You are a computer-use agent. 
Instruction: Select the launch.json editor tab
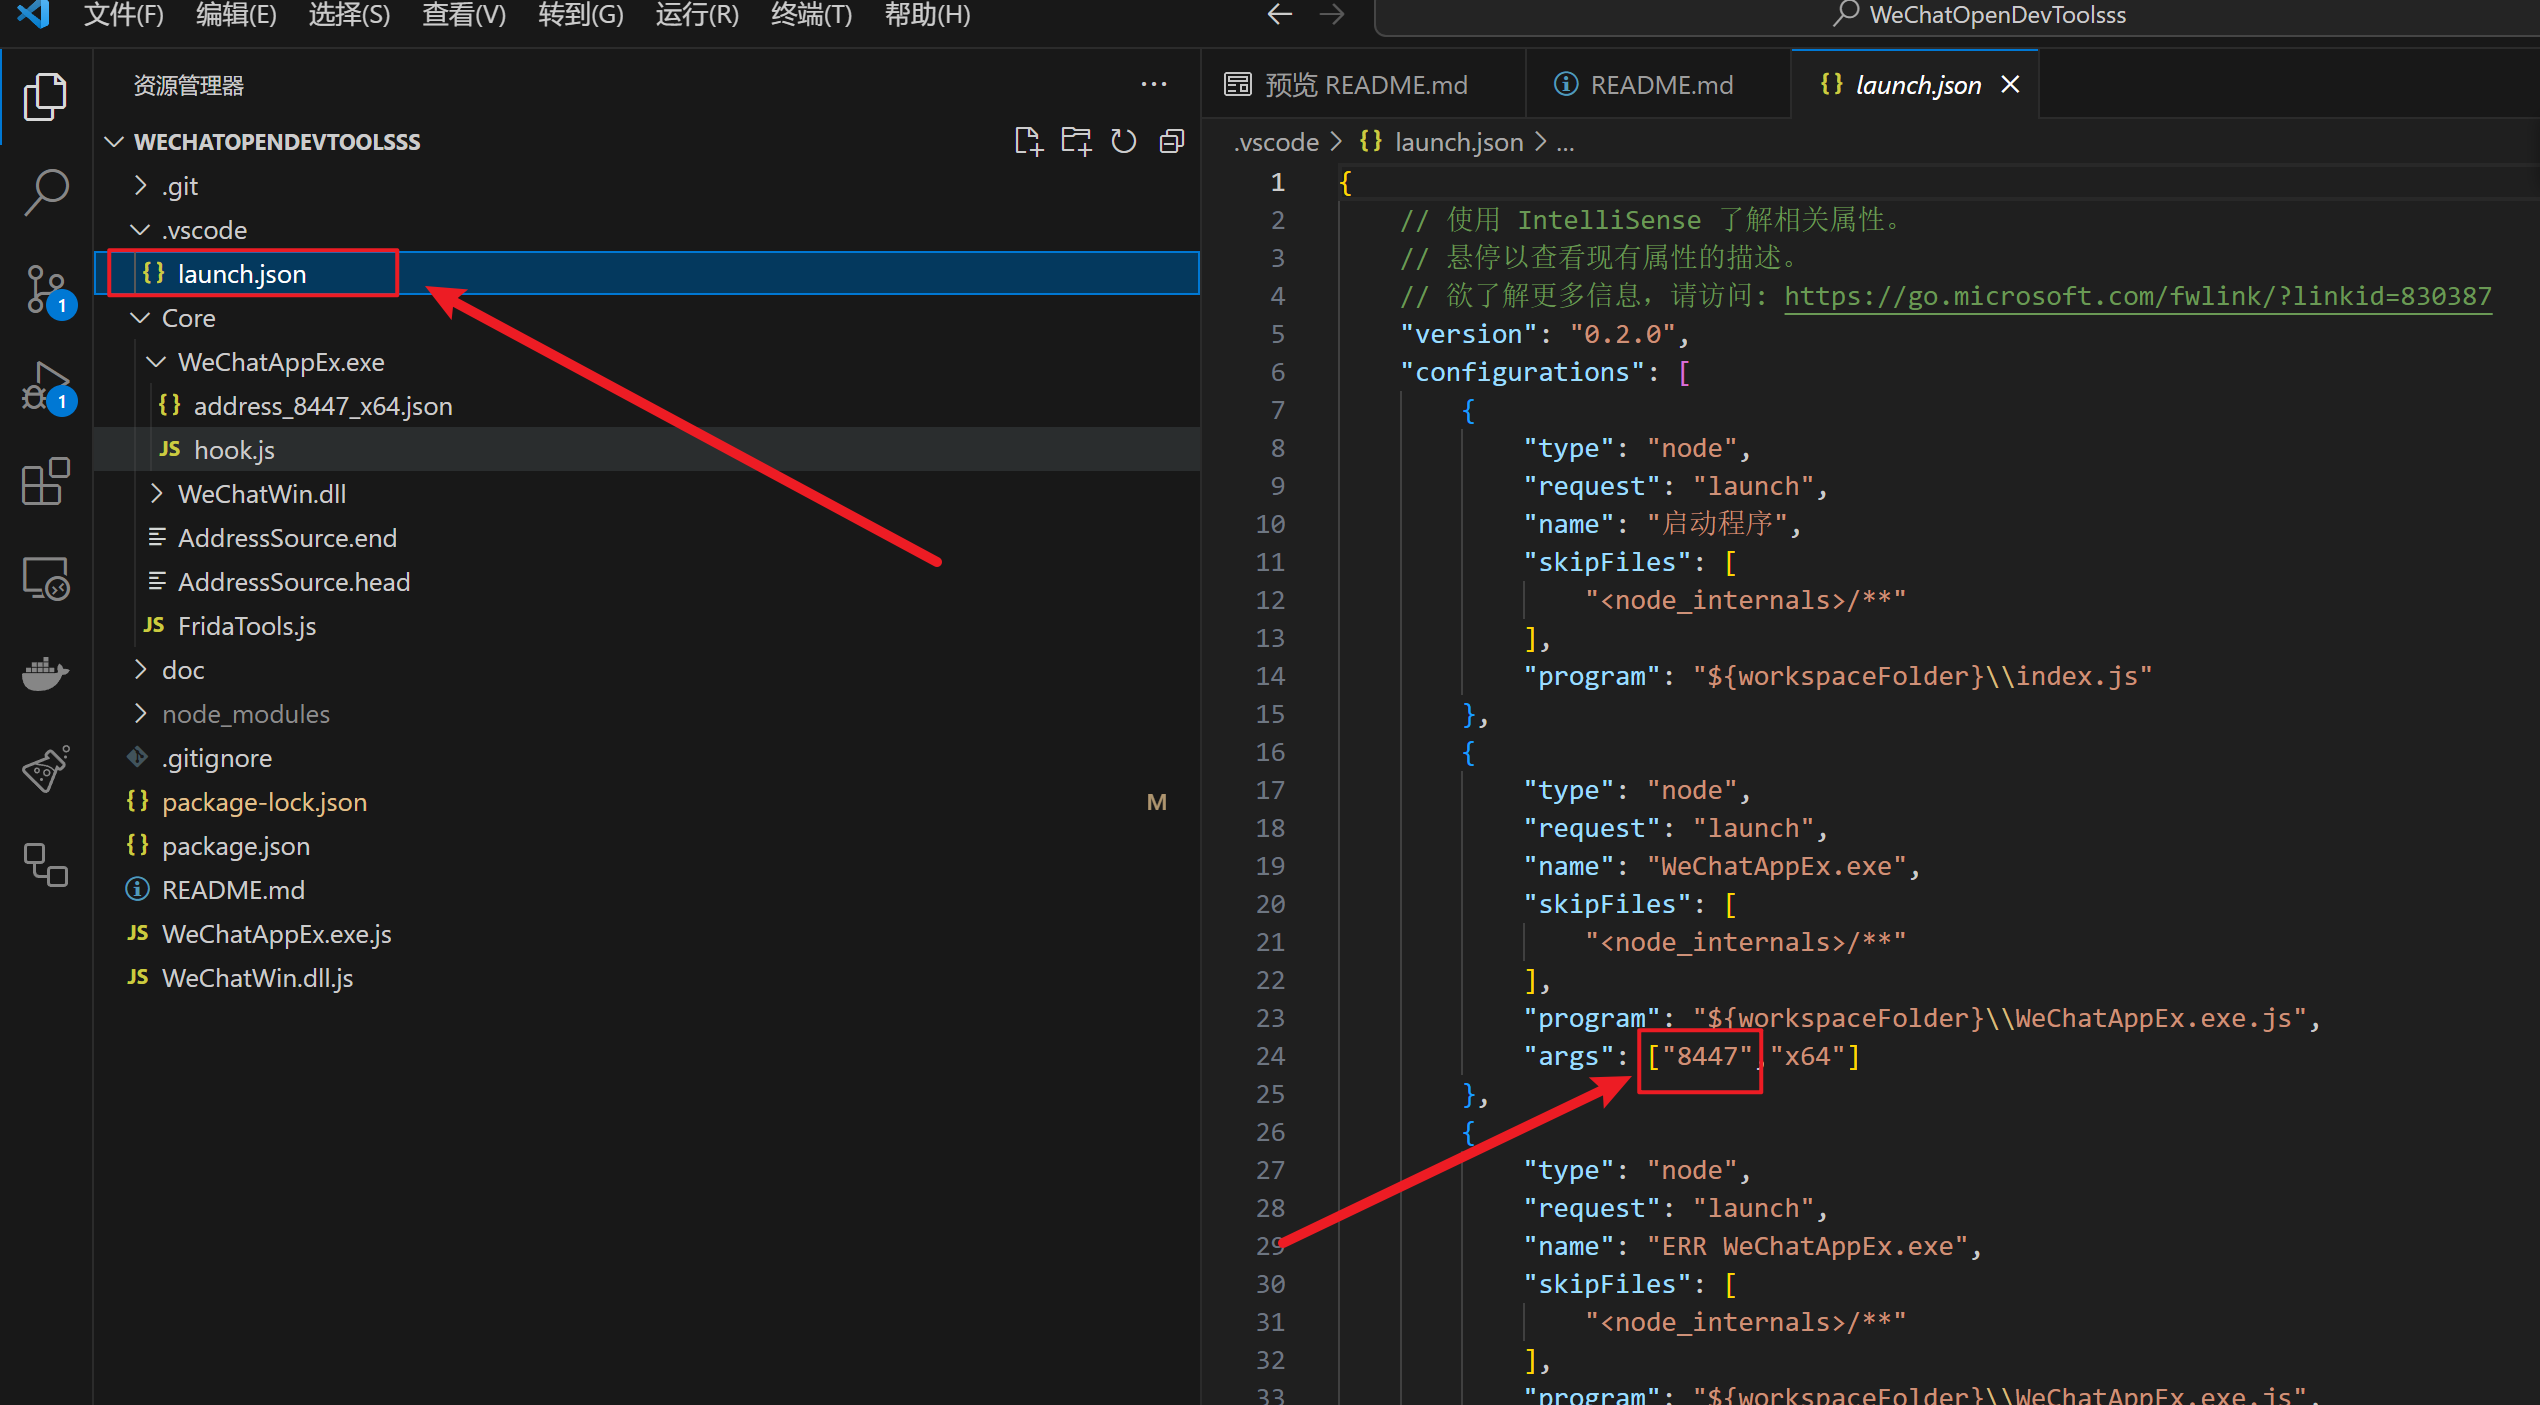1916,85
